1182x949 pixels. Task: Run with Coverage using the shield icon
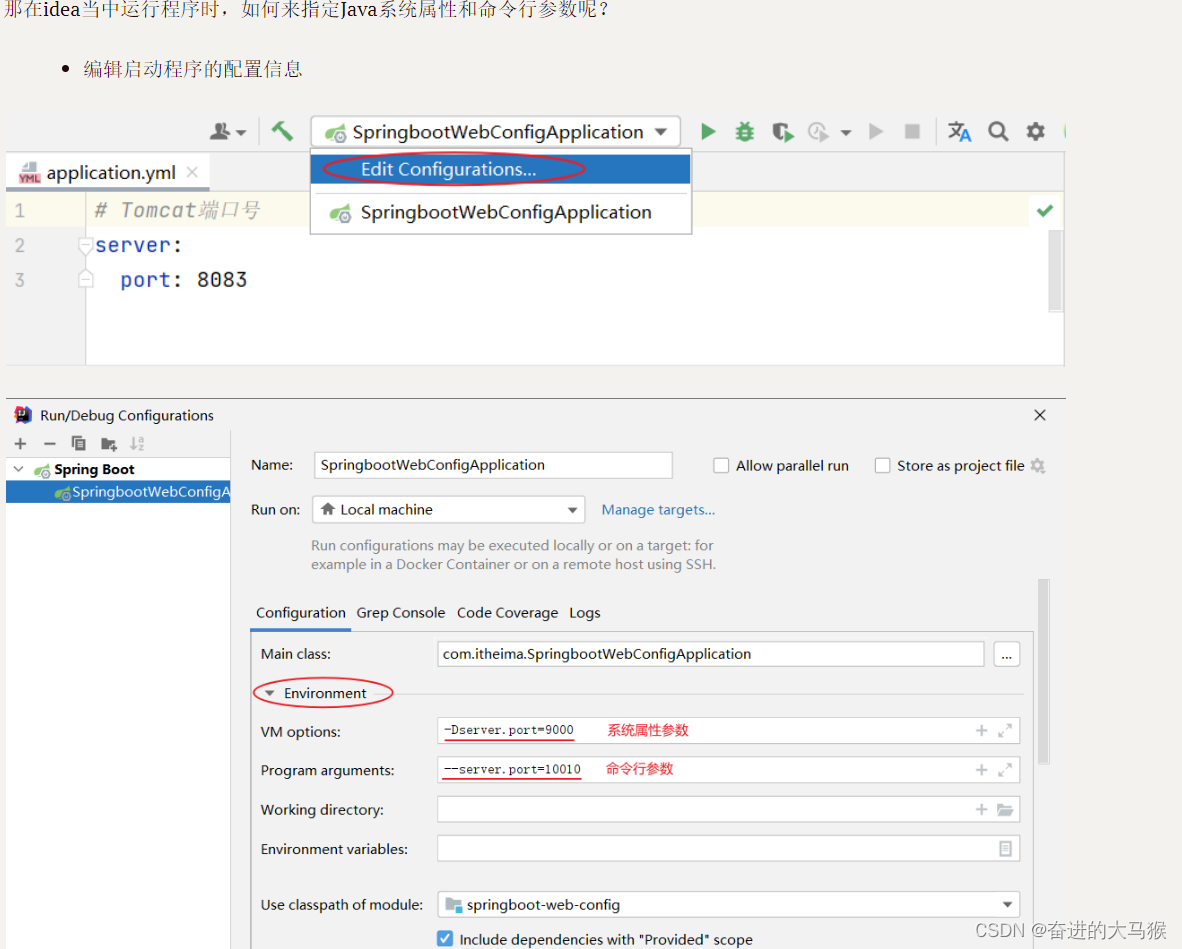click(x=782, y=131)
